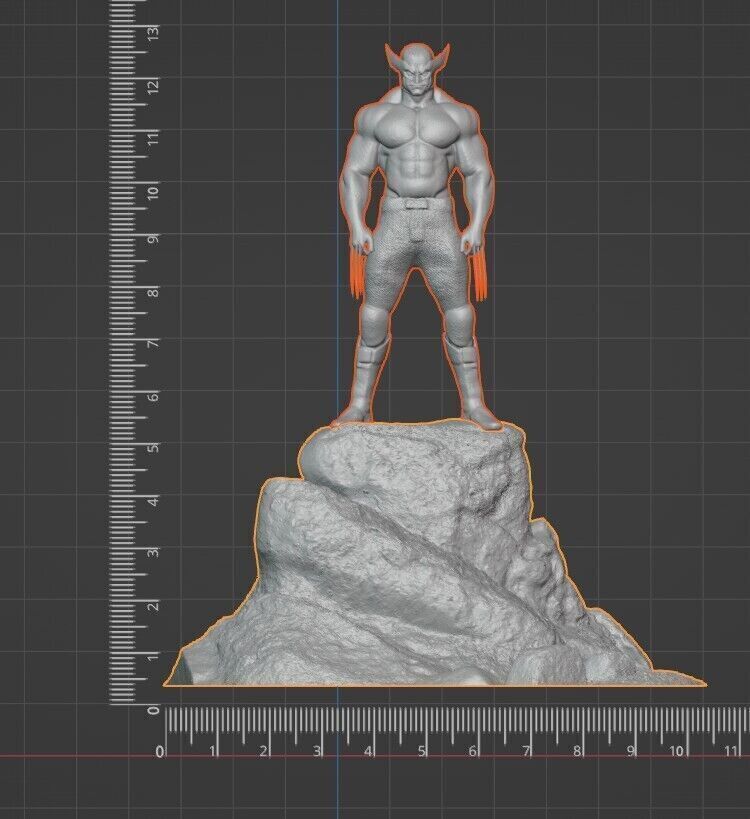
Task: Click the '9' label on the horizontal ruler
Action: [631, 752]
